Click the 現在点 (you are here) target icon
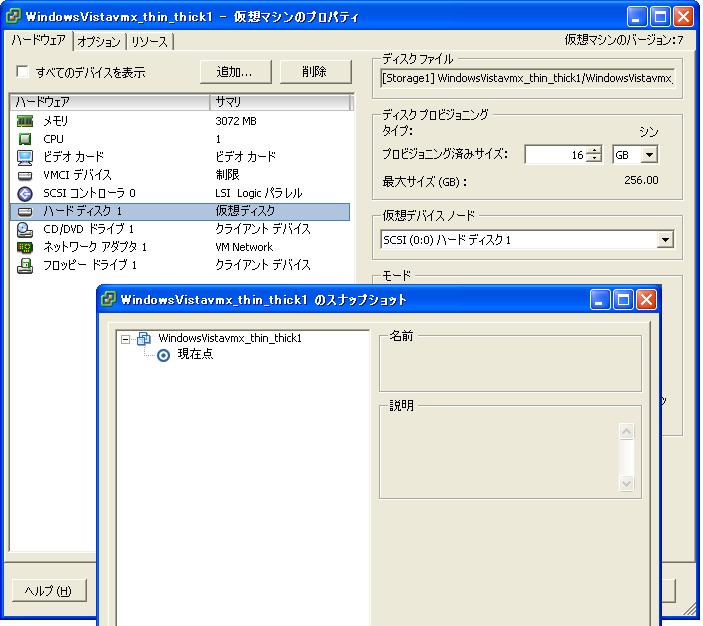Viewport: 703px width, 626px height. coord(163,356)
